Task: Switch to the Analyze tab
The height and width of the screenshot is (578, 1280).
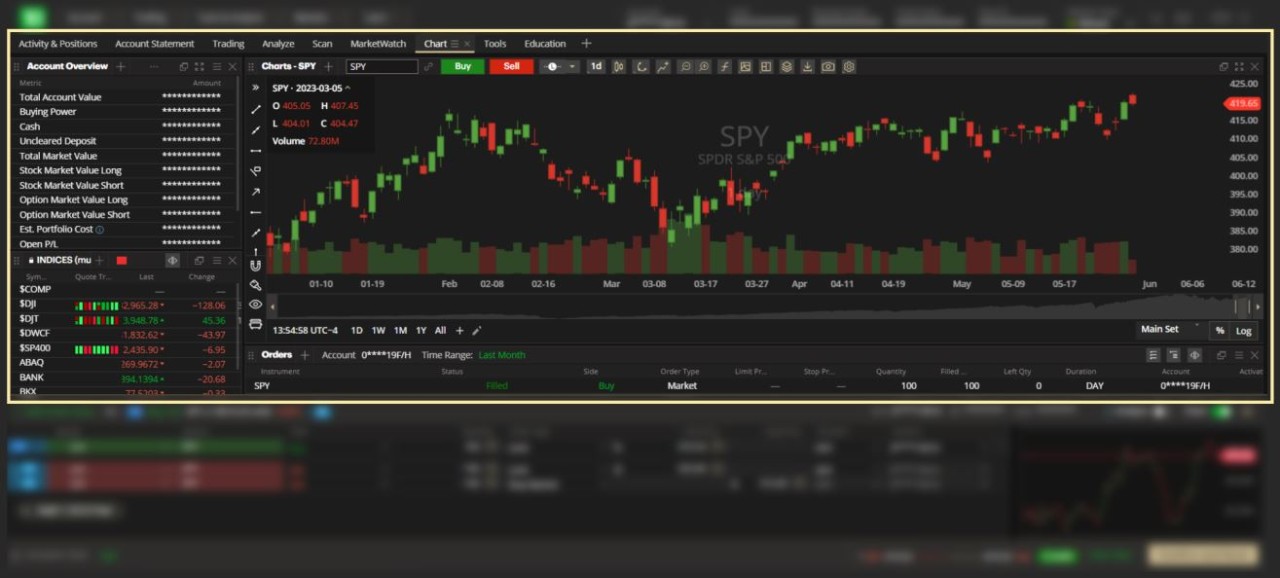Action: [278, 44]
